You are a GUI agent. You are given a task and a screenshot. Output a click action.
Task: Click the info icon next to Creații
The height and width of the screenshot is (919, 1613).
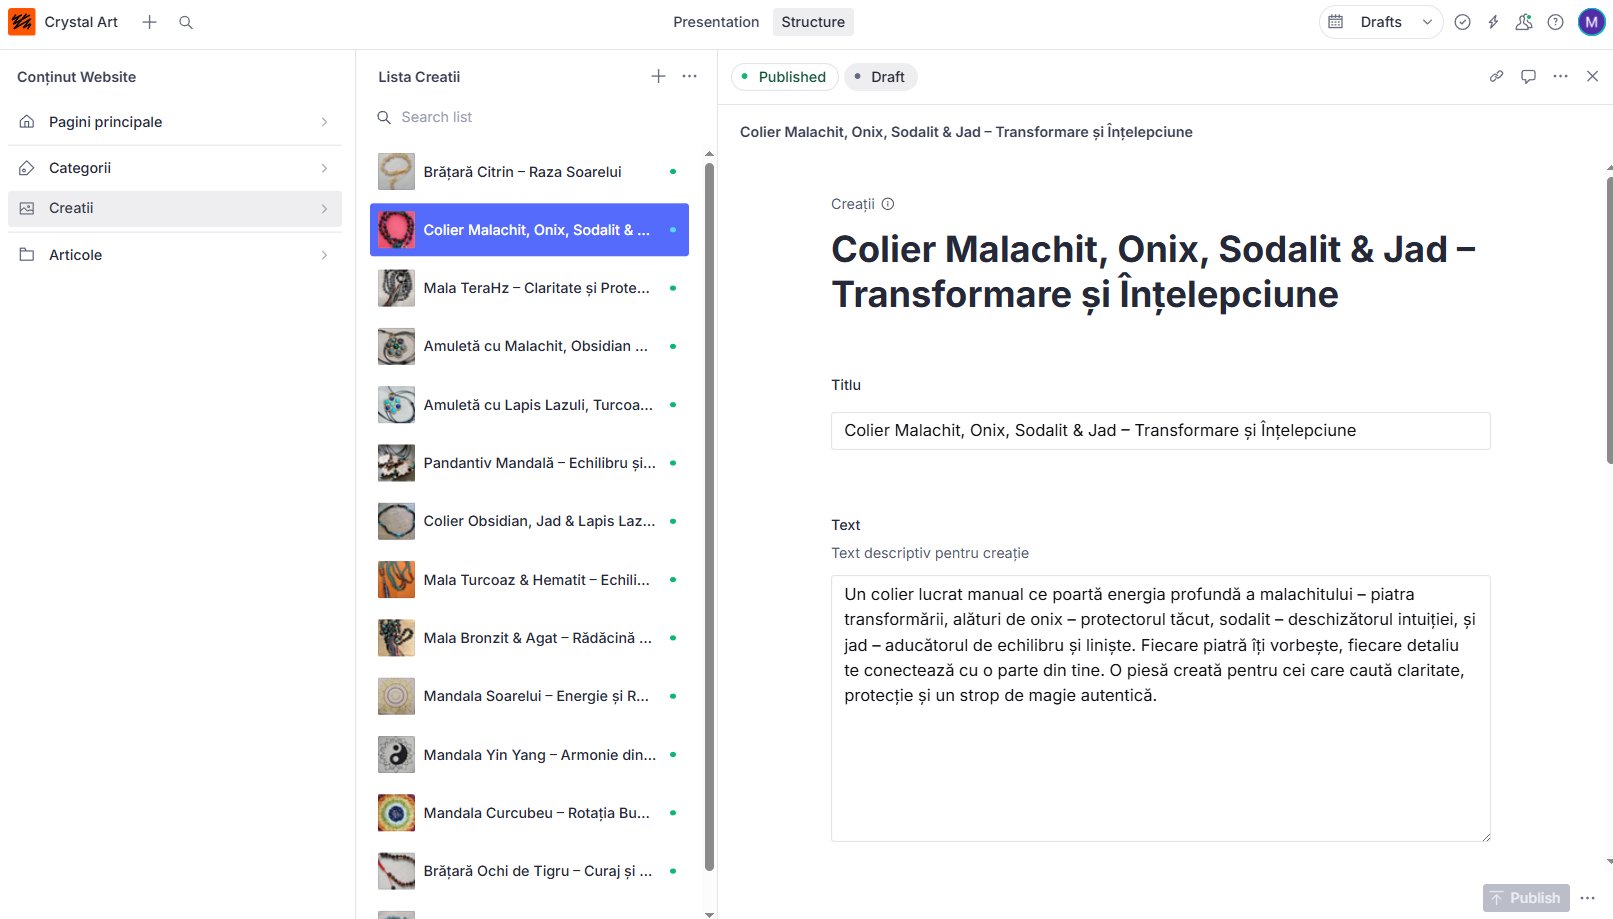coord(888,204)
